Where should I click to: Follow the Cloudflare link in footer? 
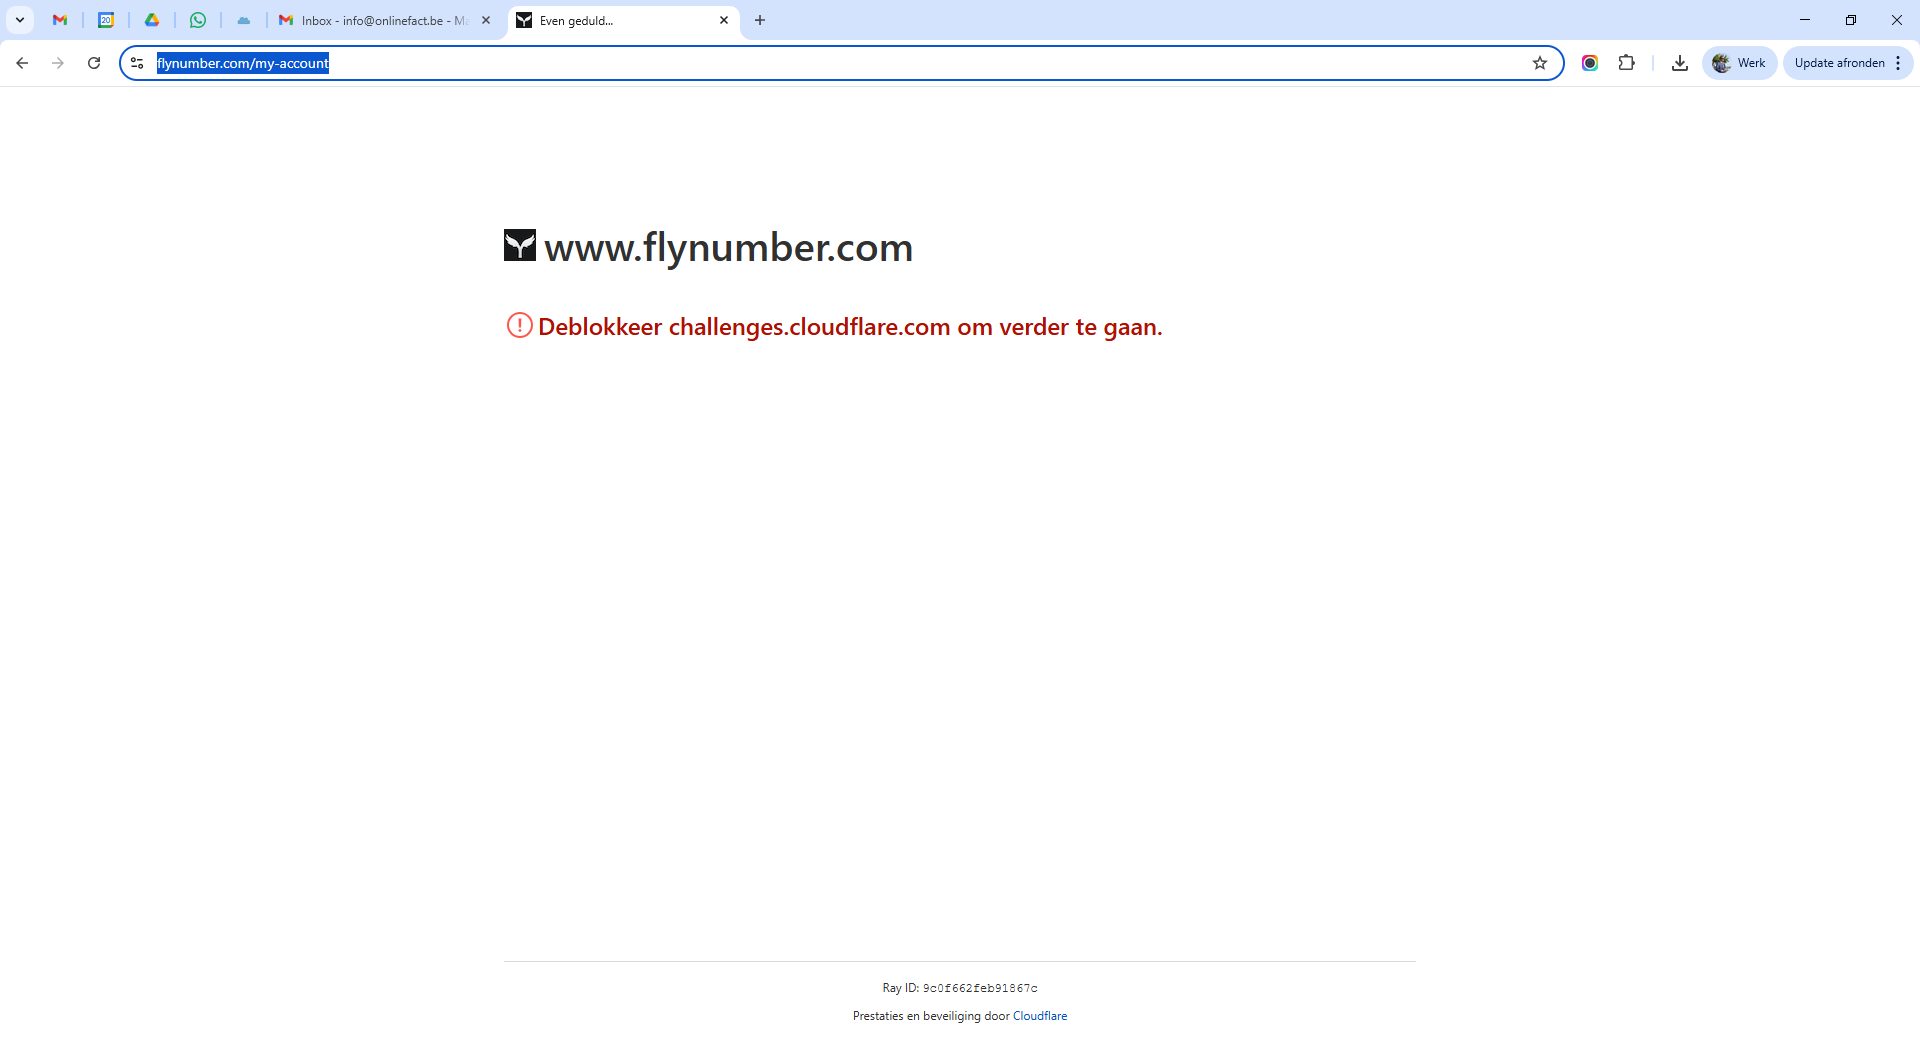[x=1040, y=1016]
